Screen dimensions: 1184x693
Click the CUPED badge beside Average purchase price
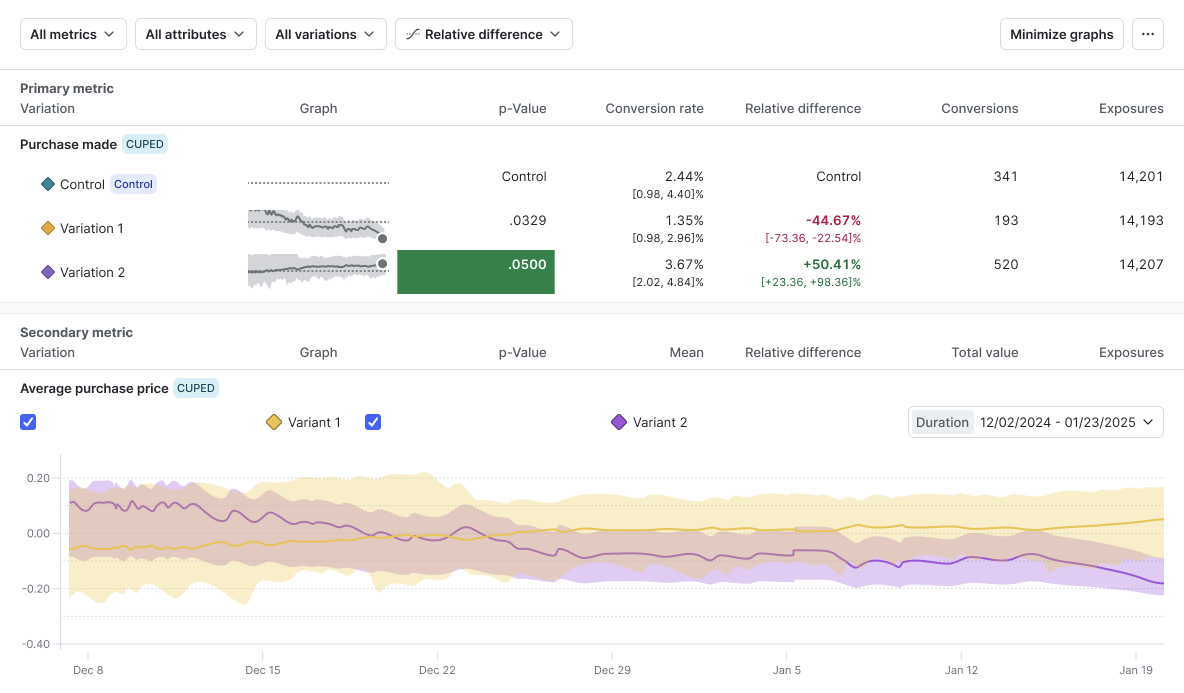[196, 388]
